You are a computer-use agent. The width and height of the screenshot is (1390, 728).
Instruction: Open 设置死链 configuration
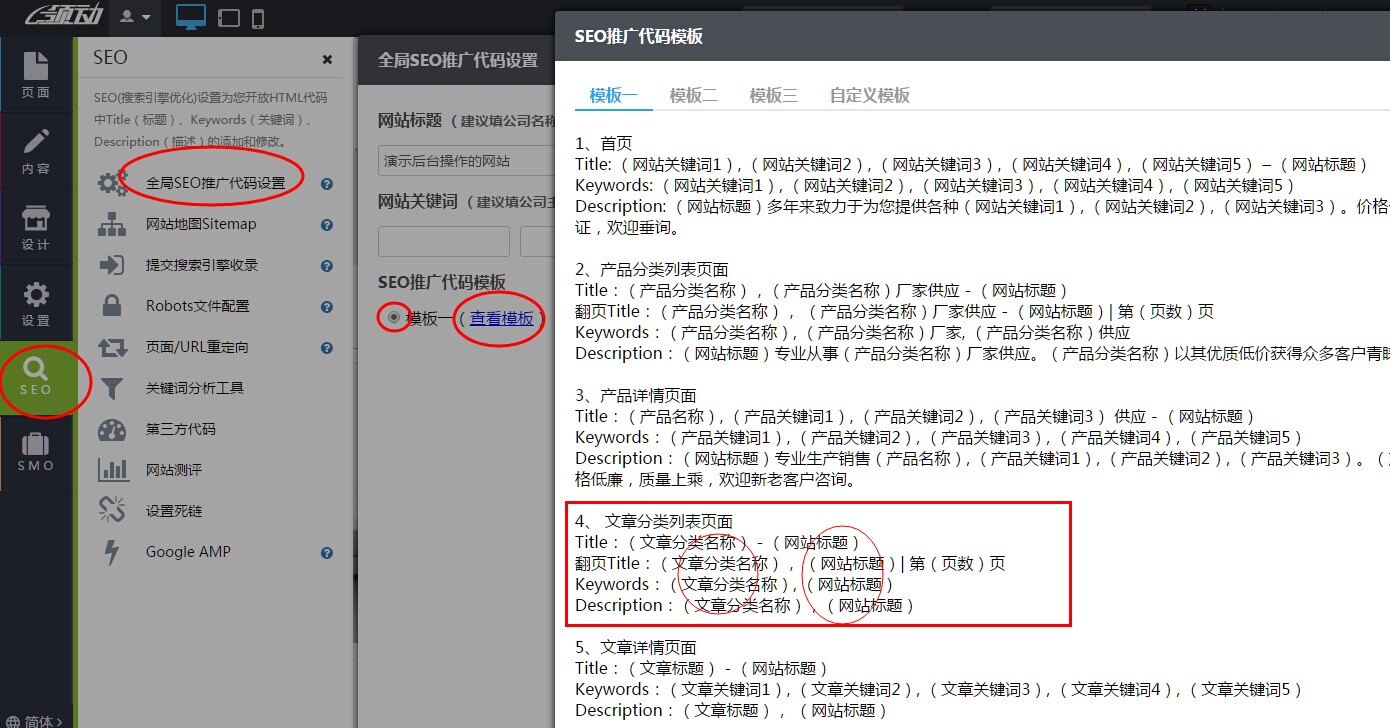(113, 510)
